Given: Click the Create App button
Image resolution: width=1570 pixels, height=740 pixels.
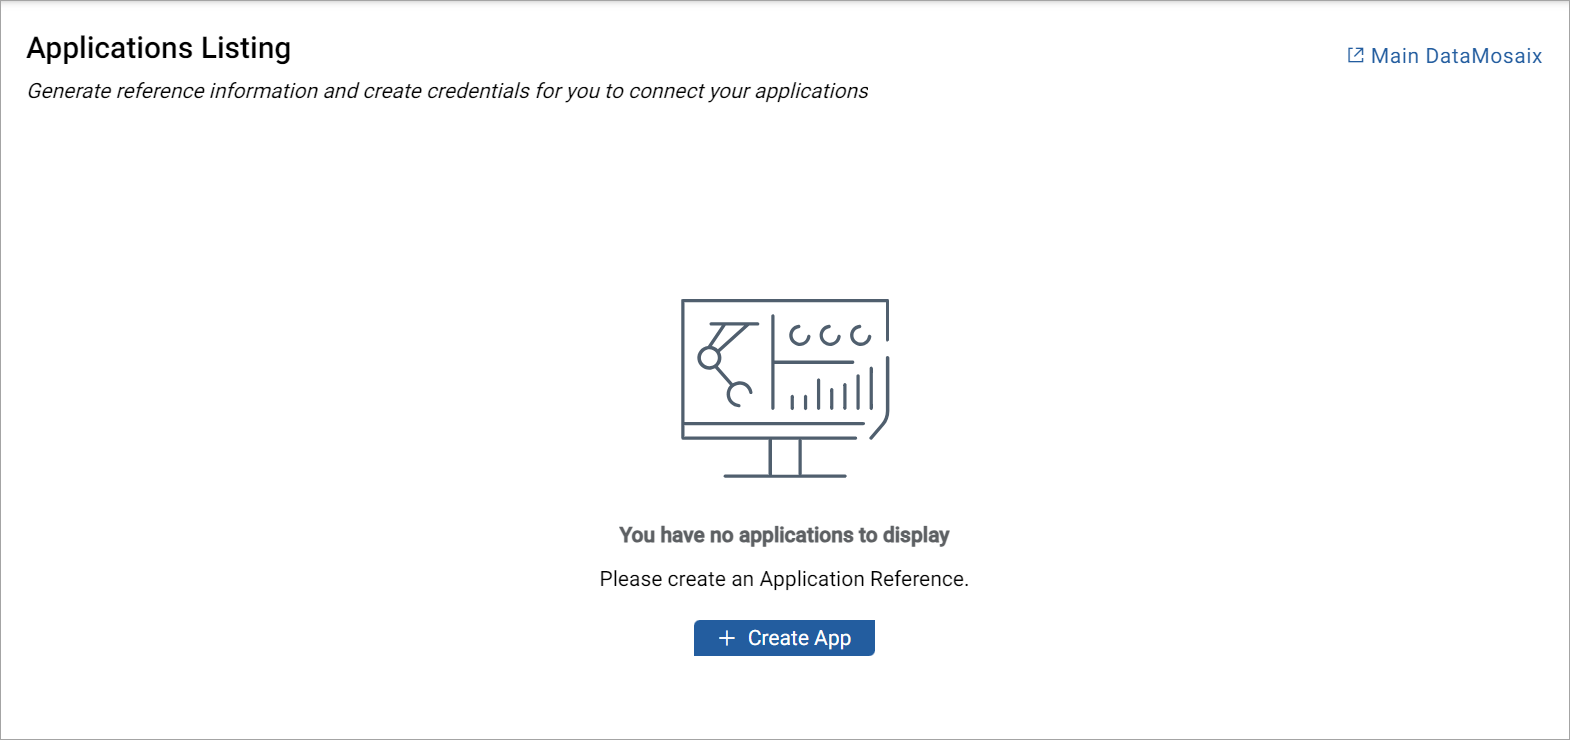Looking at the screenshot, I should [784, 638].
